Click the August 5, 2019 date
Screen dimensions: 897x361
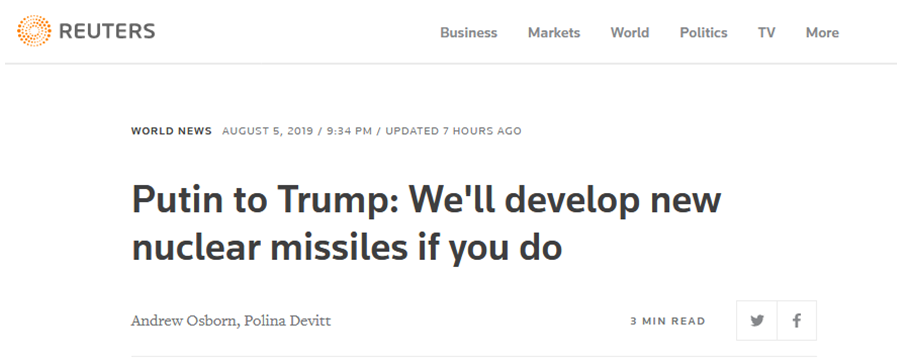[x=268, y=131]
